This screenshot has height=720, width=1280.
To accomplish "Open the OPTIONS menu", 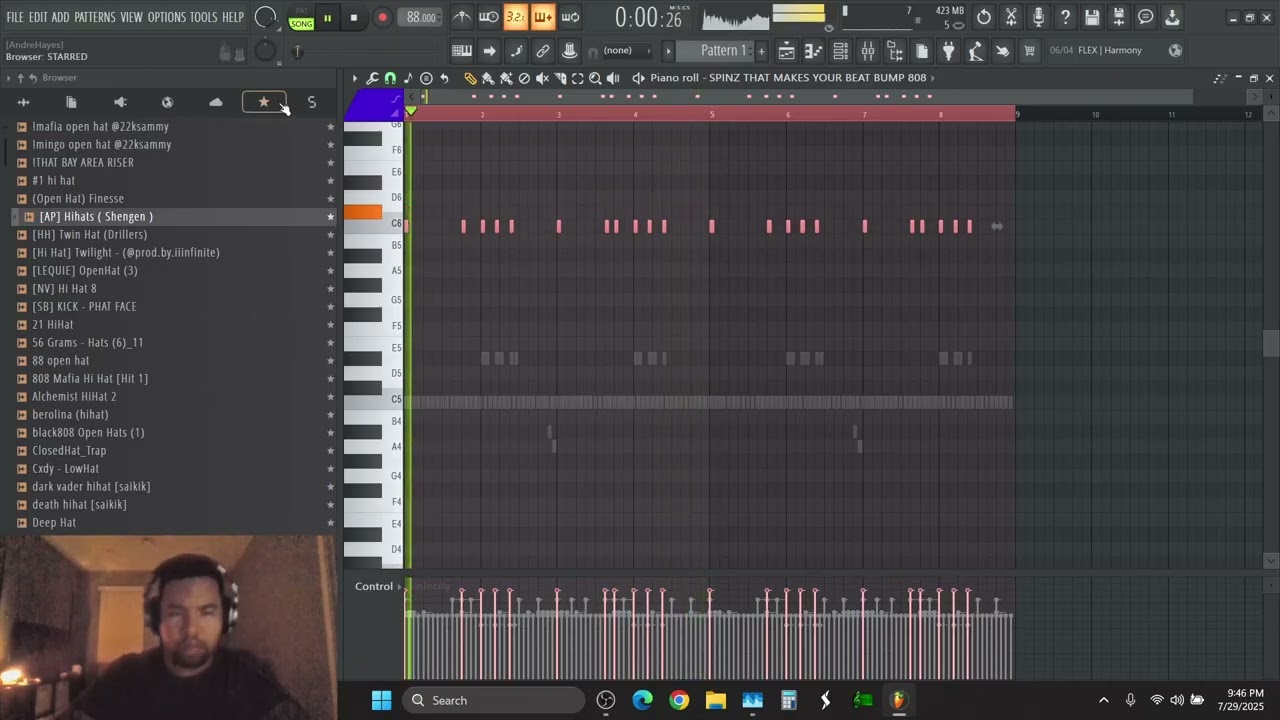I will pyautogui.click(x=167, y=17).
